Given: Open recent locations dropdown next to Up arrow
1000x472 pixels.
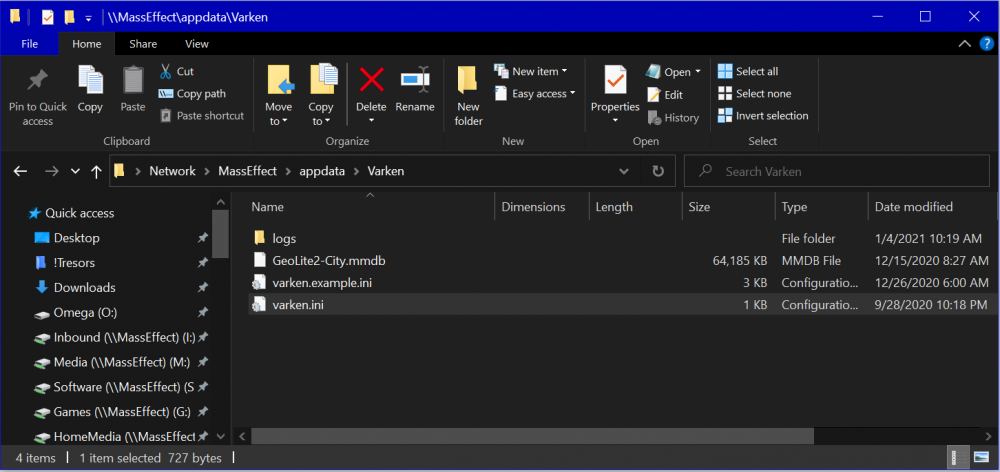Looking at the screenshot, I should pyautogui.click(x=75, y=171).
